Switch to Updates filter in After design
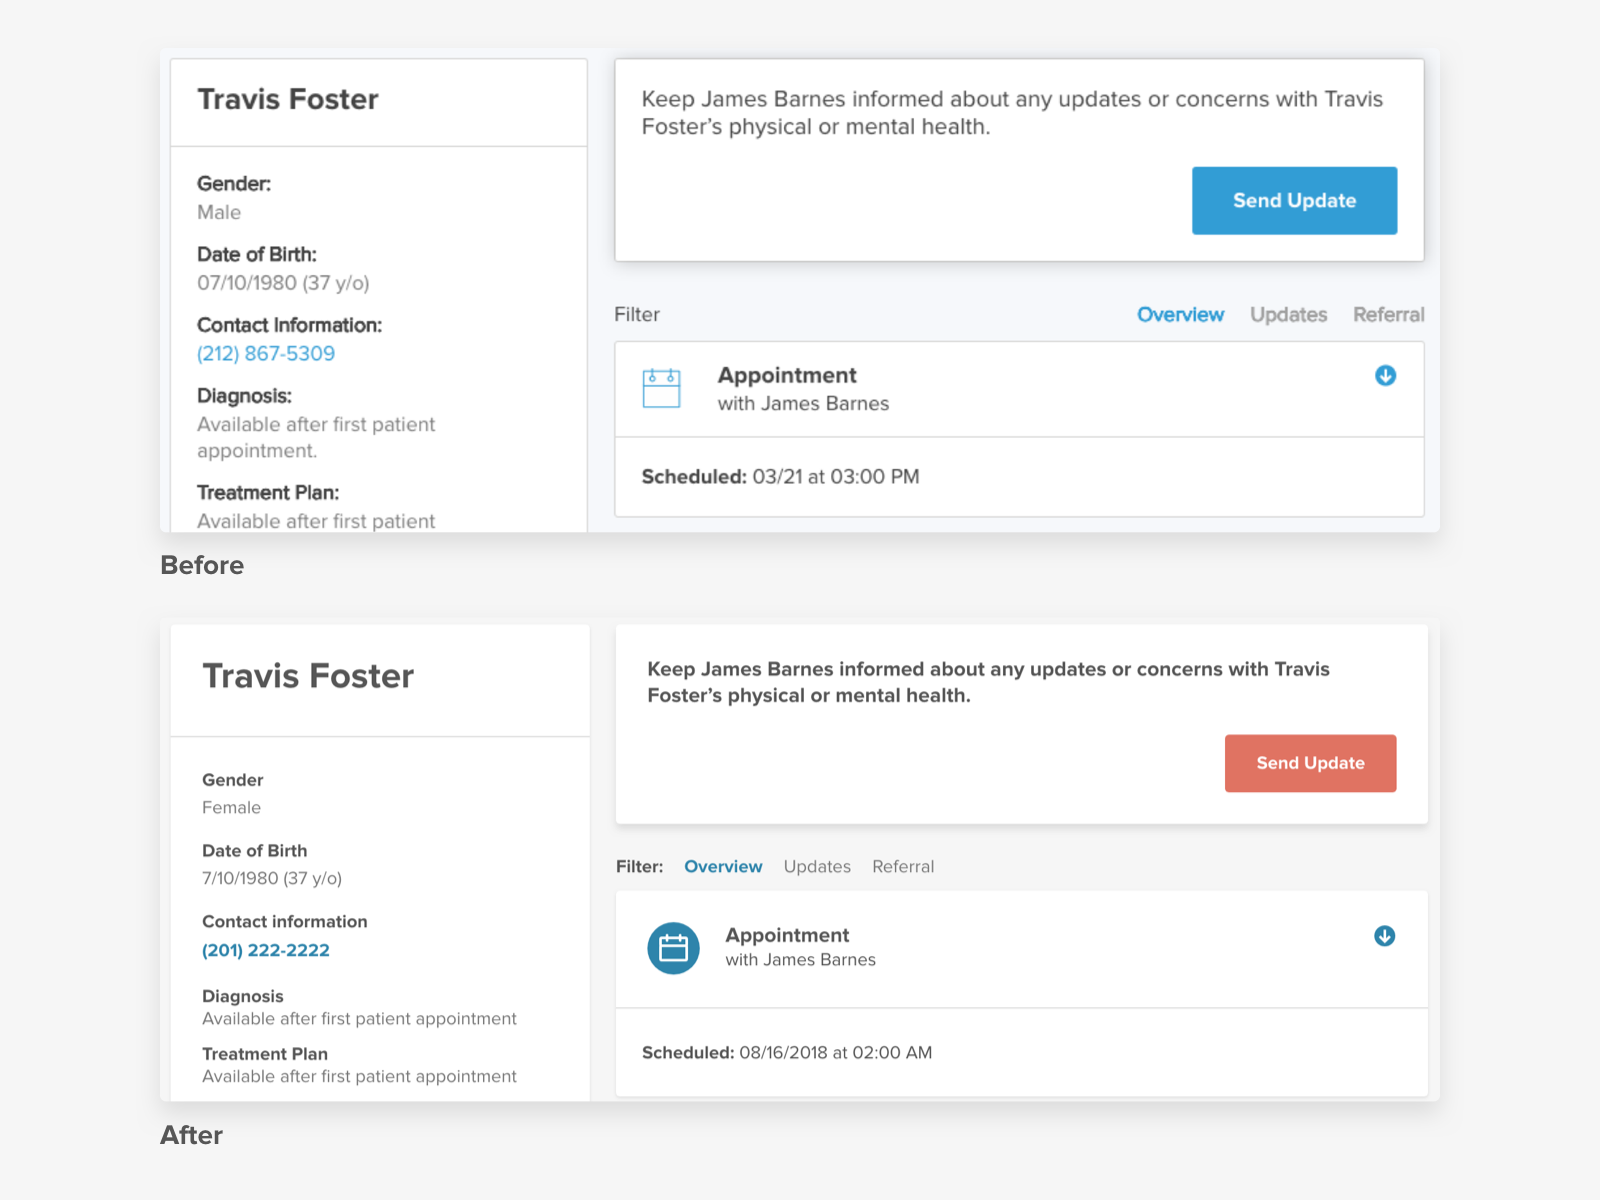 (817, 867)
